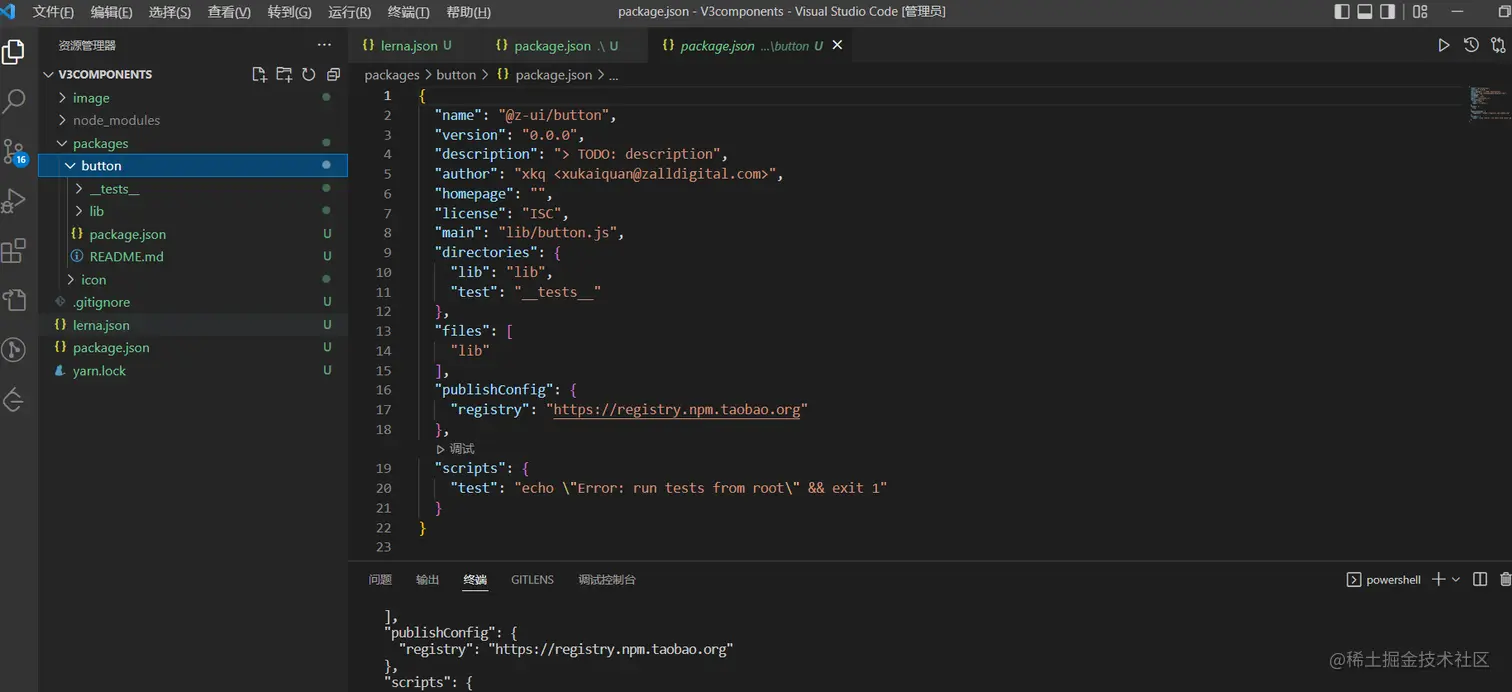Switch to the 问题 panel tab
This screenshot has height=692, width=1512.
point(380,580)
